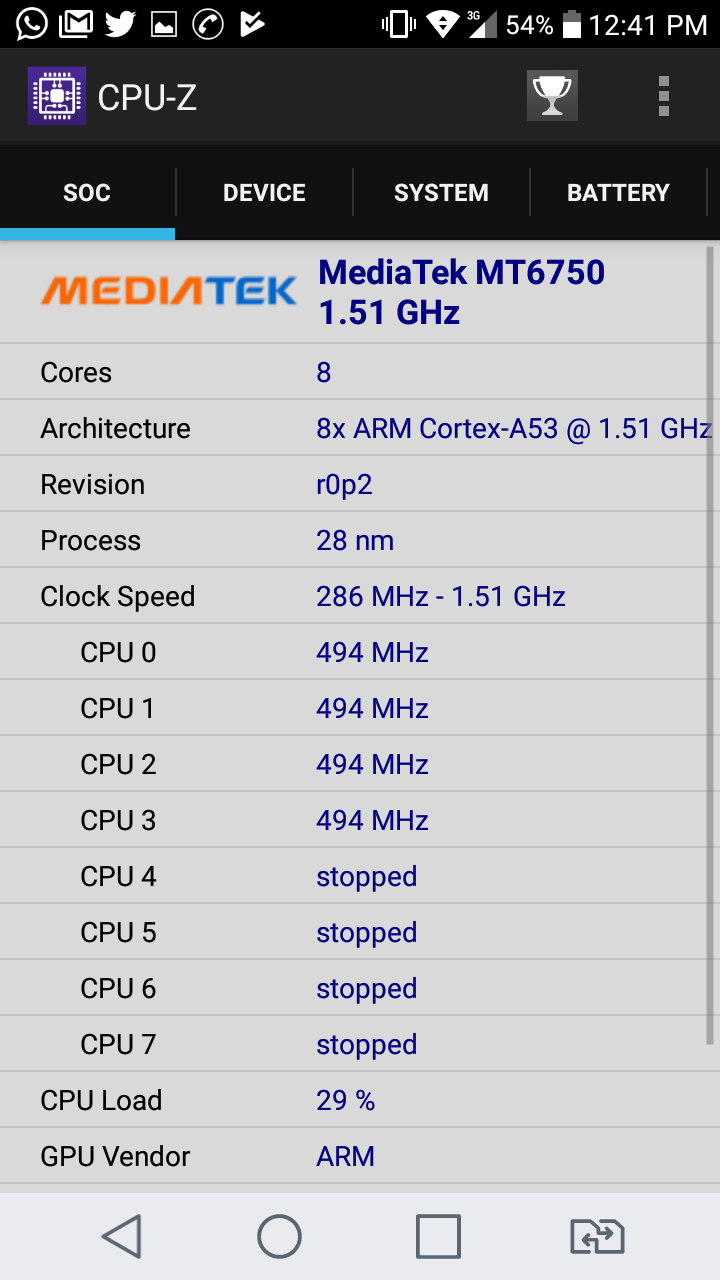Tap the screen switch icon in navigation bar
The width and height of the screenshot is (720, 1280).
click(597, 1236)
